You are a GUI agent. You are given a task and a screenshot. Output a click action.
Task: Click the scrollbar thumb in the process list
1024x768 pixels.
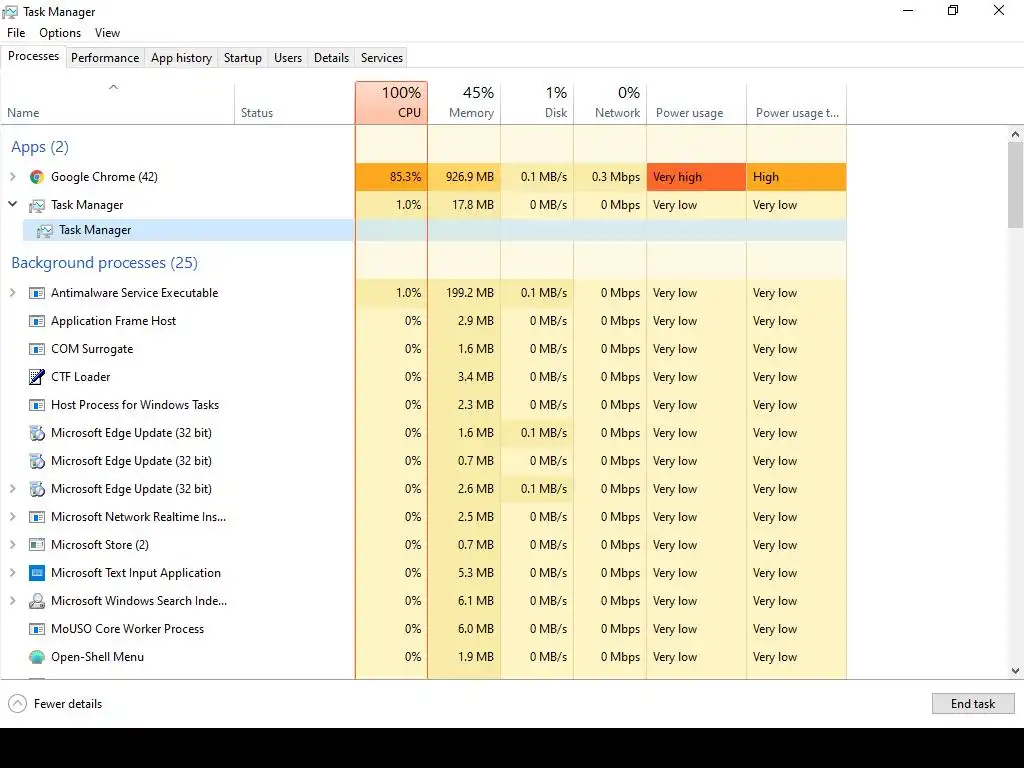pos(1015,185)
